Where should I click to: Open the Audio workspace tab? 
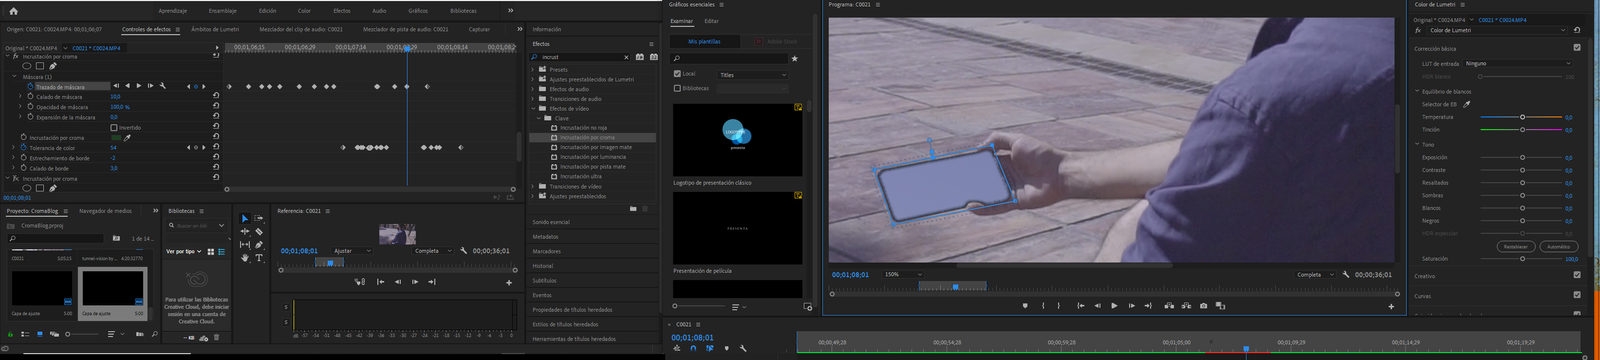pyautogui.click(x=379, y=11)
